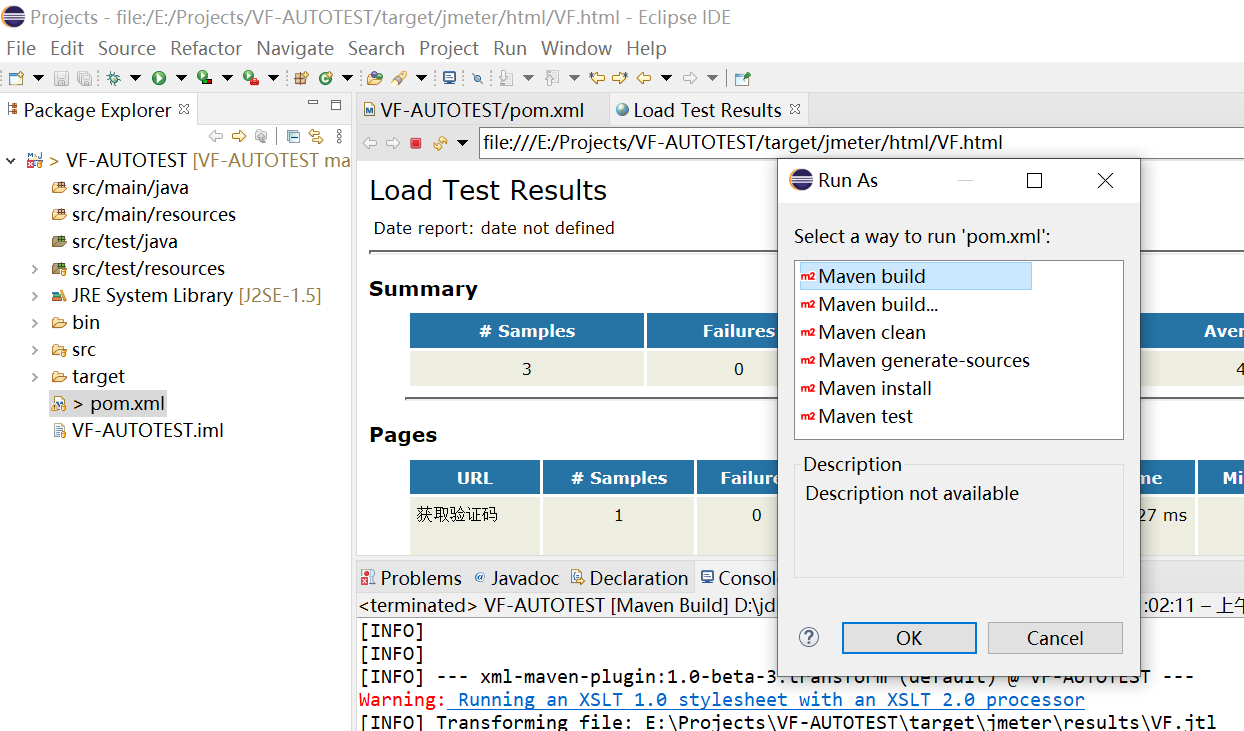Click the Back navigation arrow in main toolbar
Viewport: 1244px width, 731px height.
(644, 78)
